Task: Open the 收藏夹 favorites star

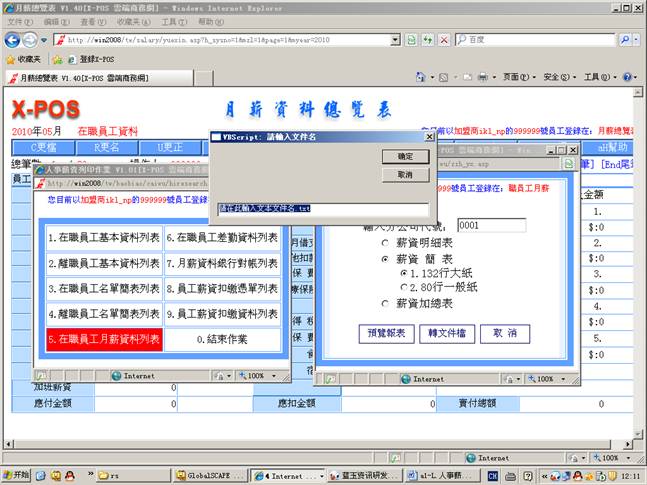Action: click(x=22, y=59)
